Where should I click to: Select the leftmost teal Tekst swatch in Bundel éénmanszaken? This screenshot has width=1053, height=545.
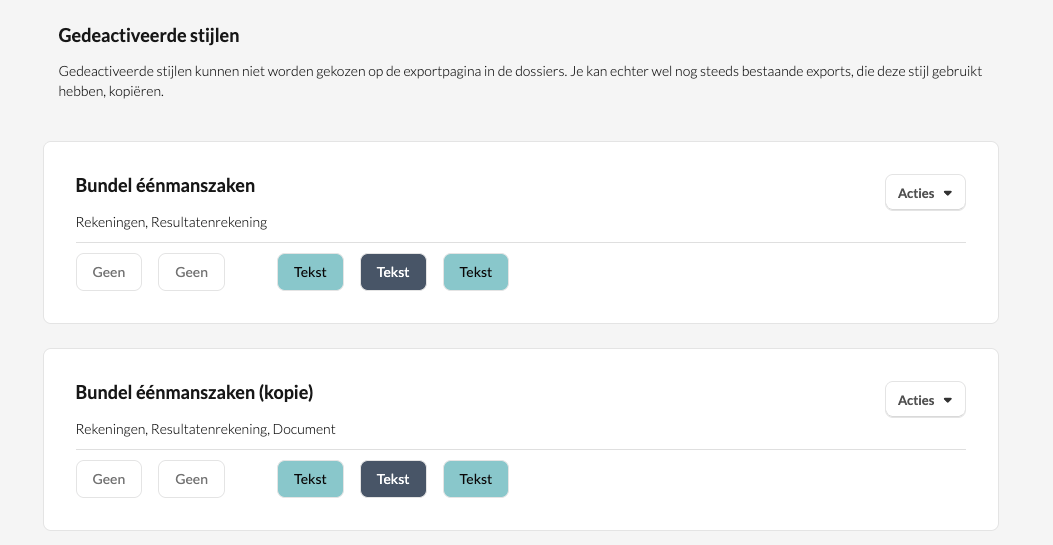(x=310, y=272)
